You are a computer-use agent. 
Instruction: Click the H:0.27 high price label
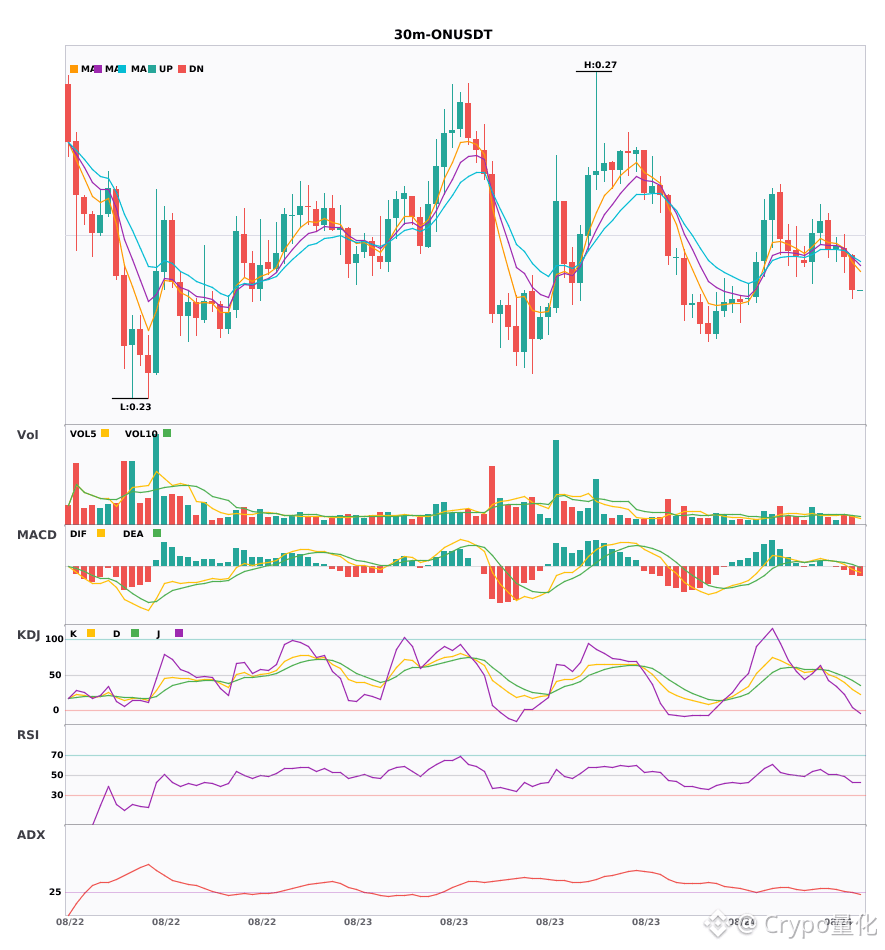600,65
